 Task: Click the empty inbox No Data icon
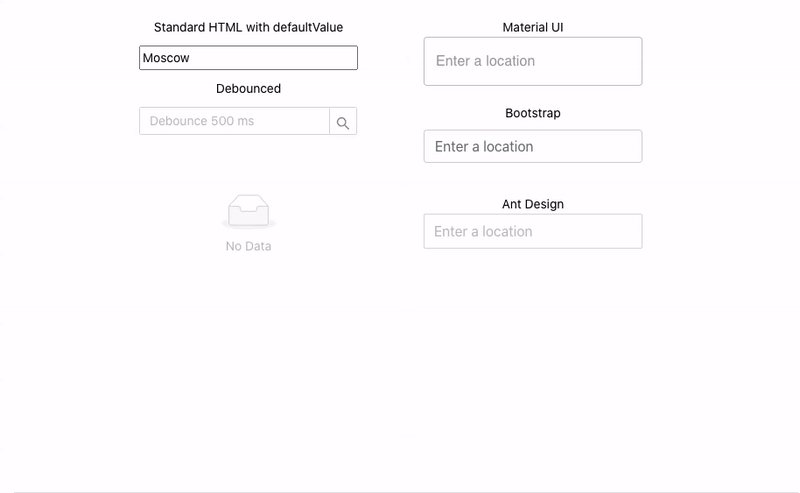click(248, 211)
